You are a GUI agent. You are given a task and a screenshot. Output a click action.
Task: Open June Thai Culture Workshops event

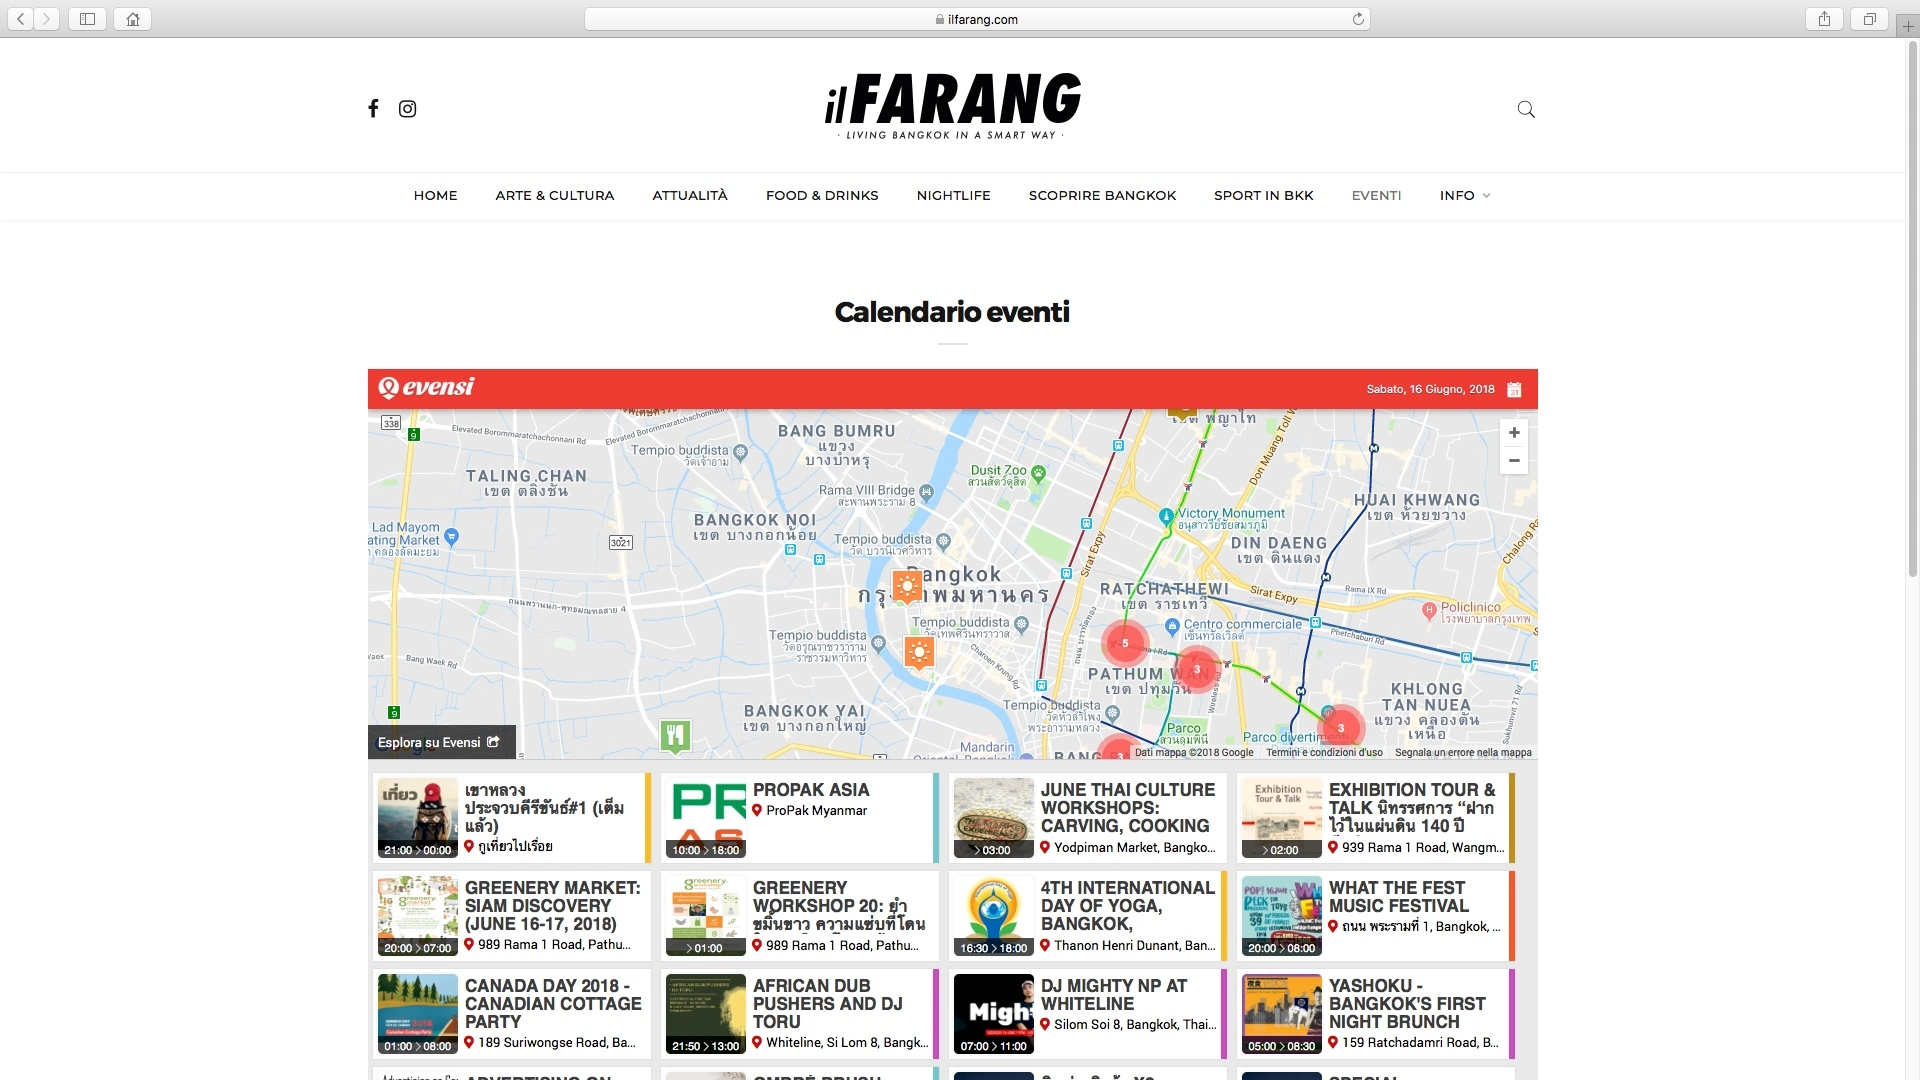(1088, 817)
